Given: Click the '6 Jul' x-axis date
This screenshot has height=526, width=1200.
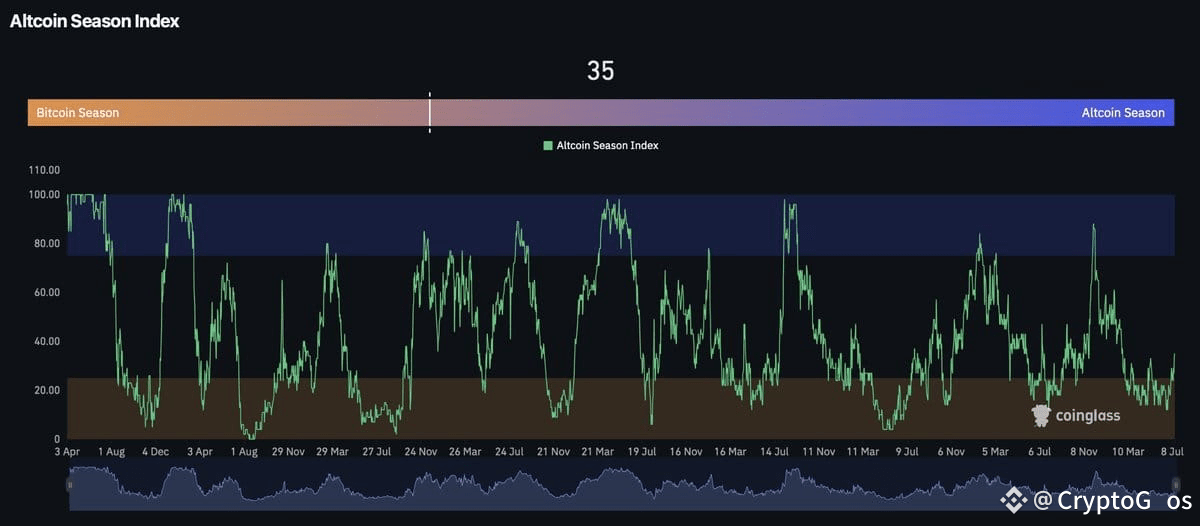Looking at the screenshot, I should [1039, 452].
